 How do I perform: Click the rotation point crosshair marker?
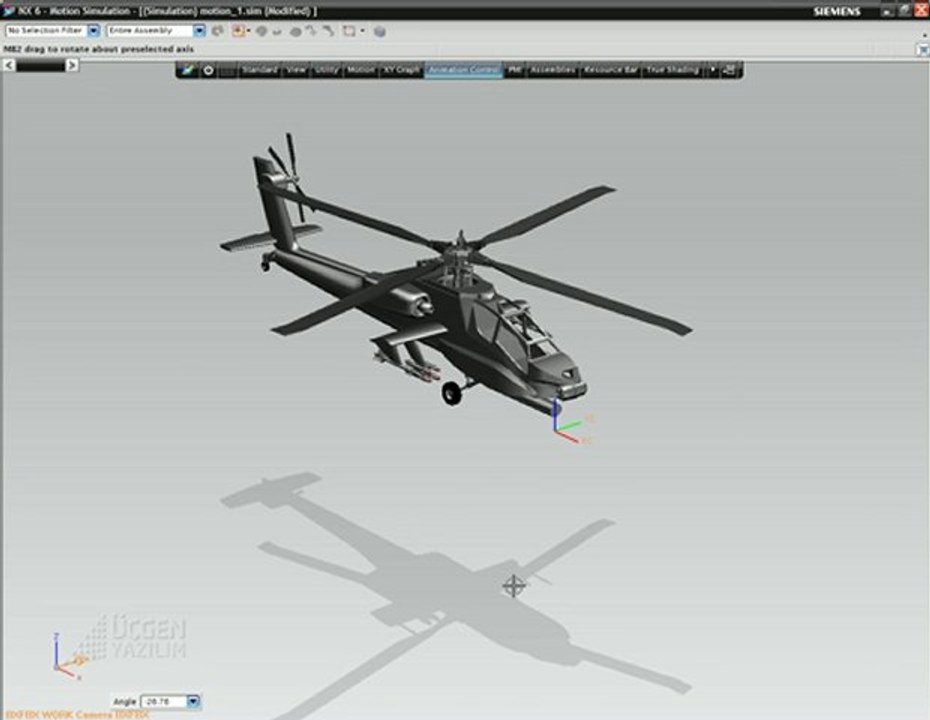[x=514, y=586]
